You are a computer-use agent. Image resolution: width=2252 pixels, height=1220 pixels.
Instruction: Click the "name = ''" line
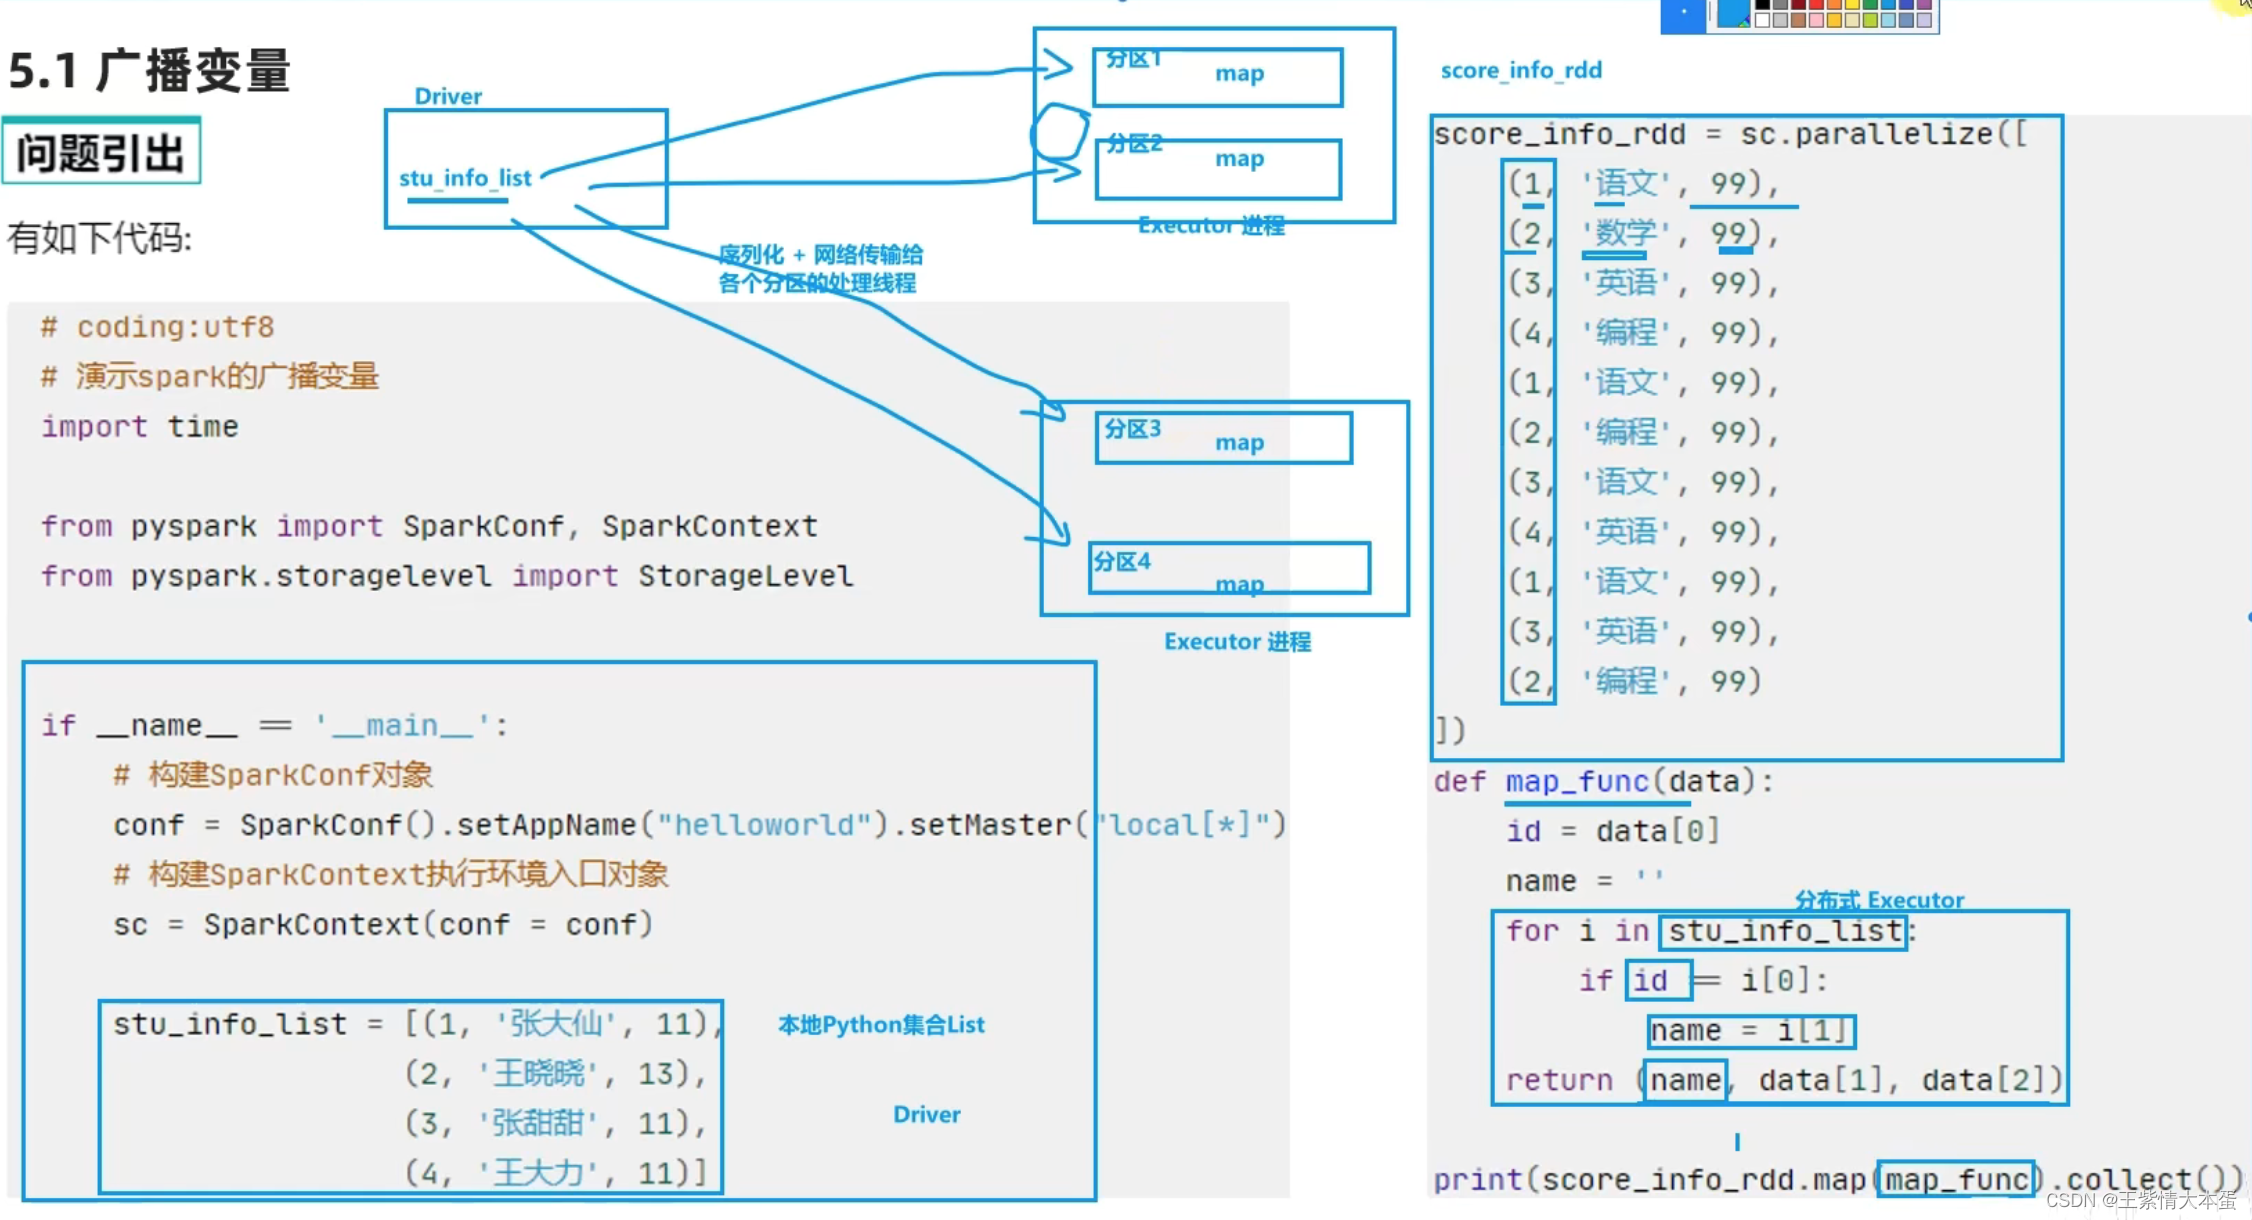coord(1586,880)
